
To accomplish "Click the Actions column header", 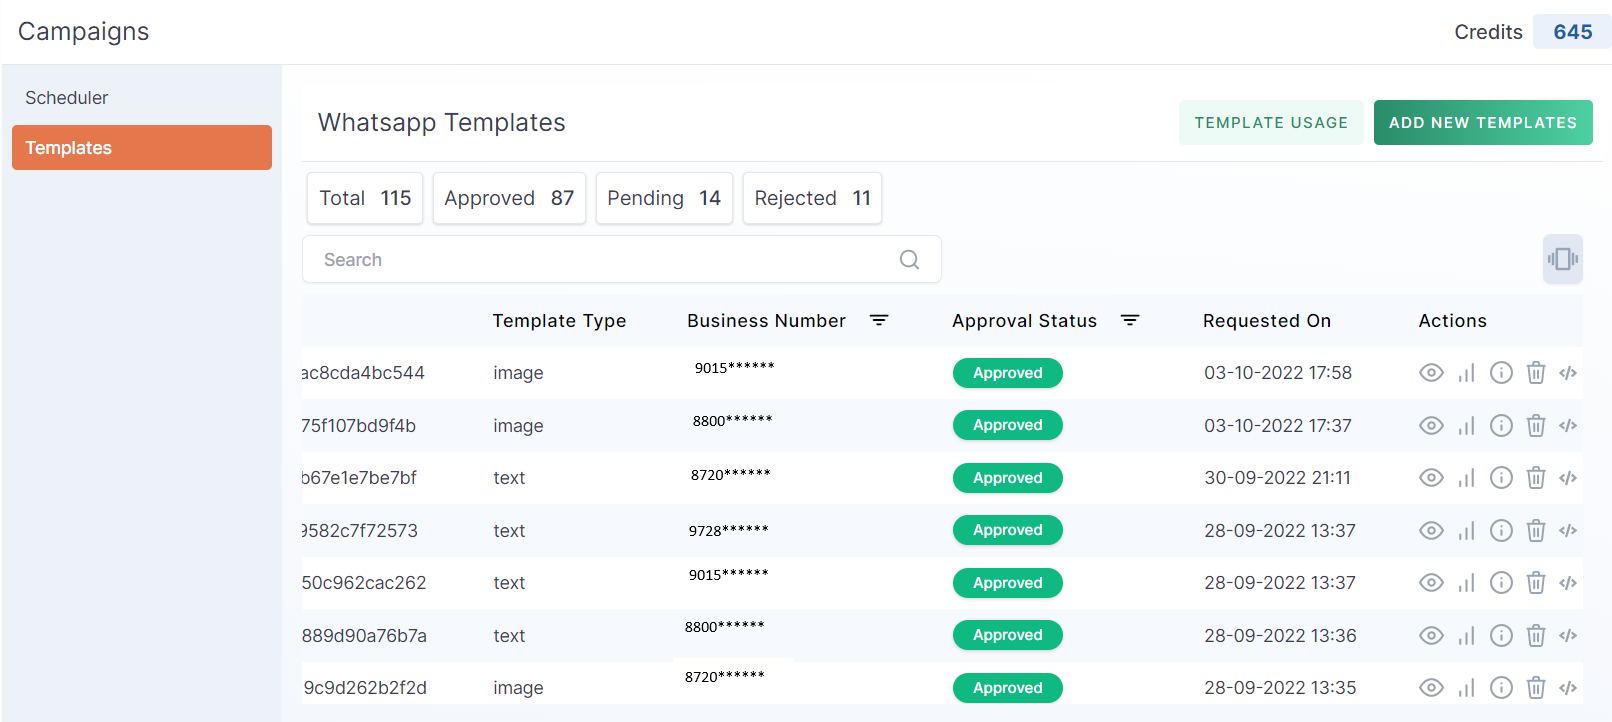I will [x=1452, y=321].
